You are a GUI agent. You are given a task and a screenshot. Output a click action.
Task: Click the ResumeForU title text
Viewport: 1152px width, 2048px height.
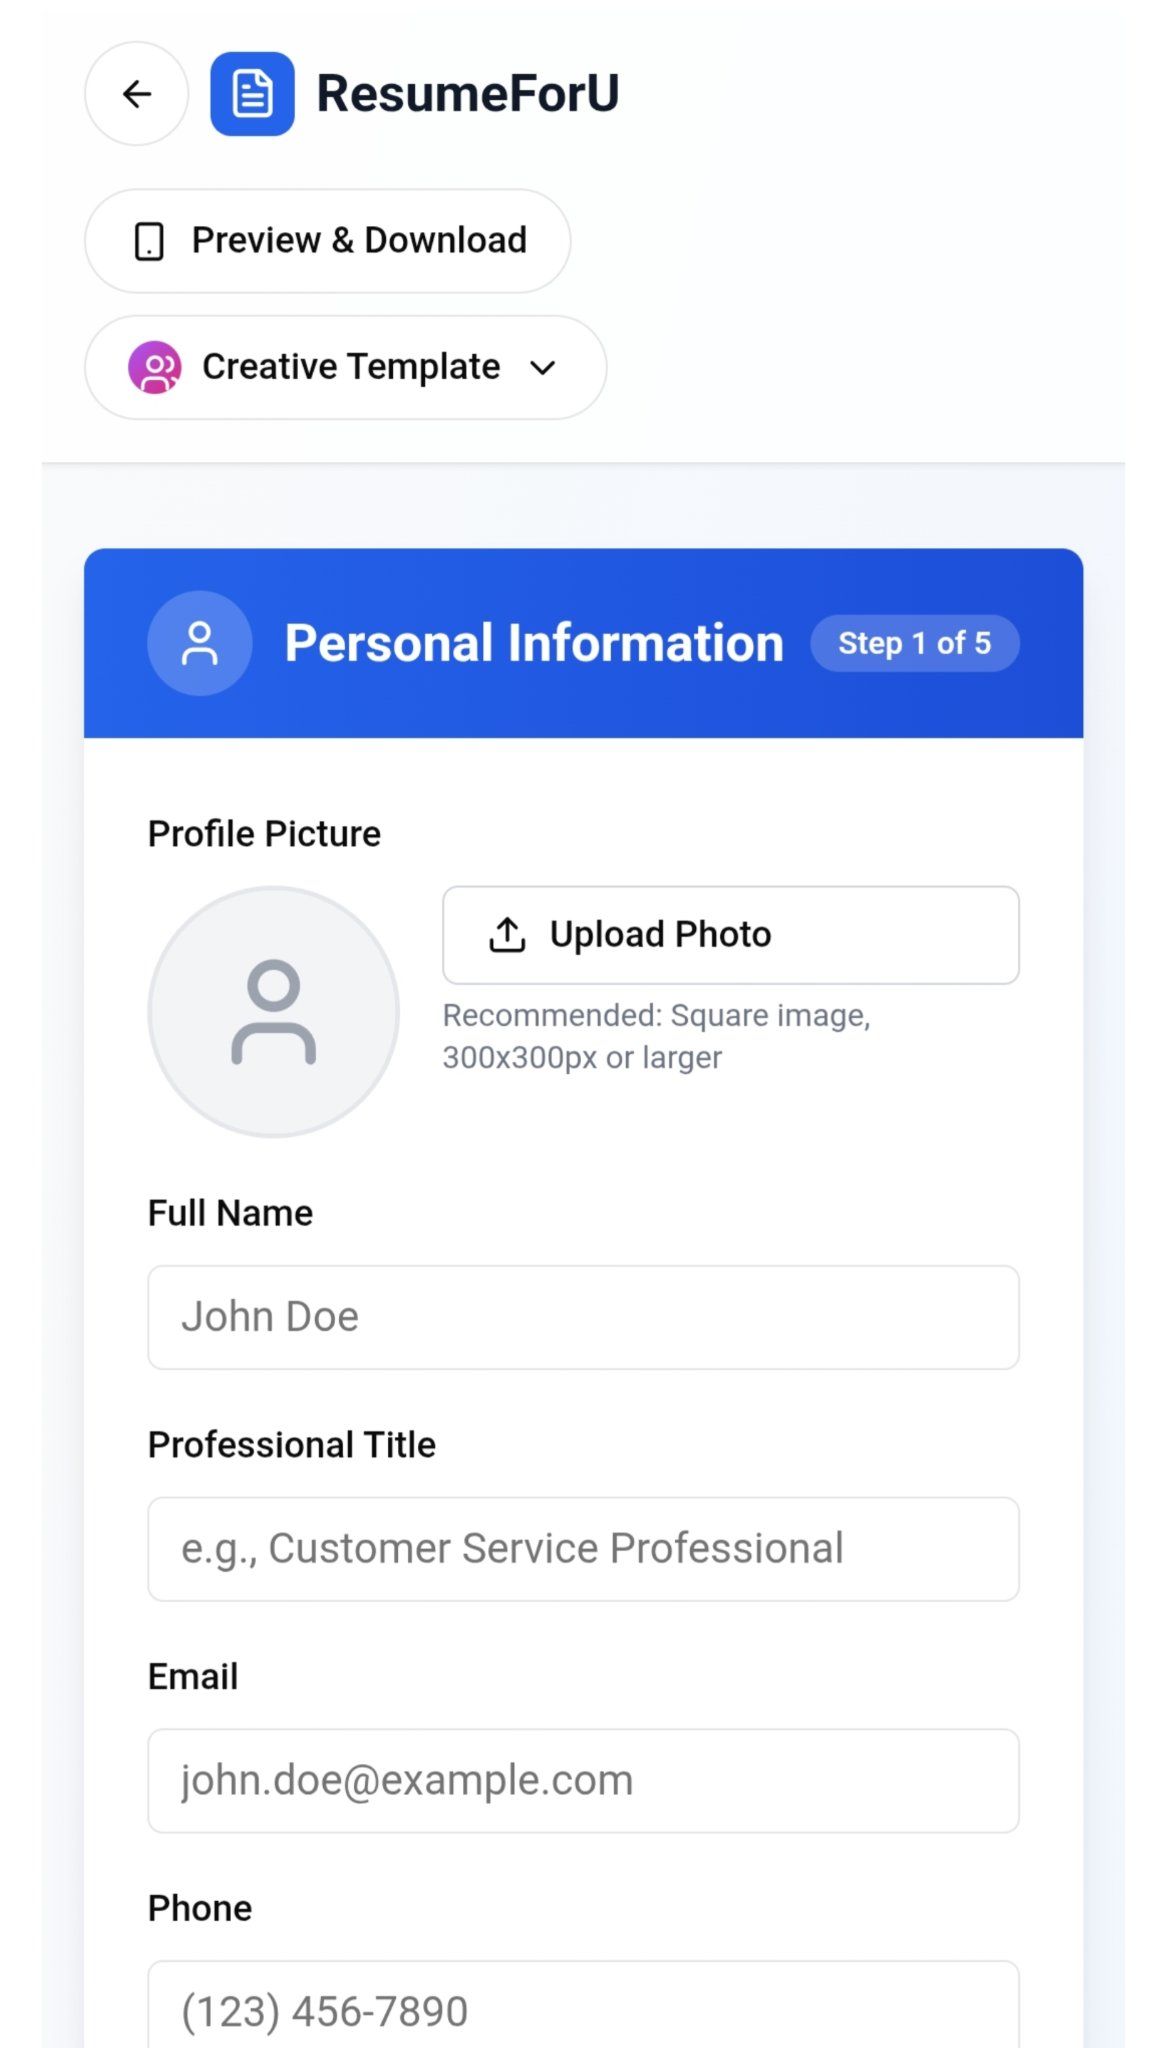(x=468, y=94)
